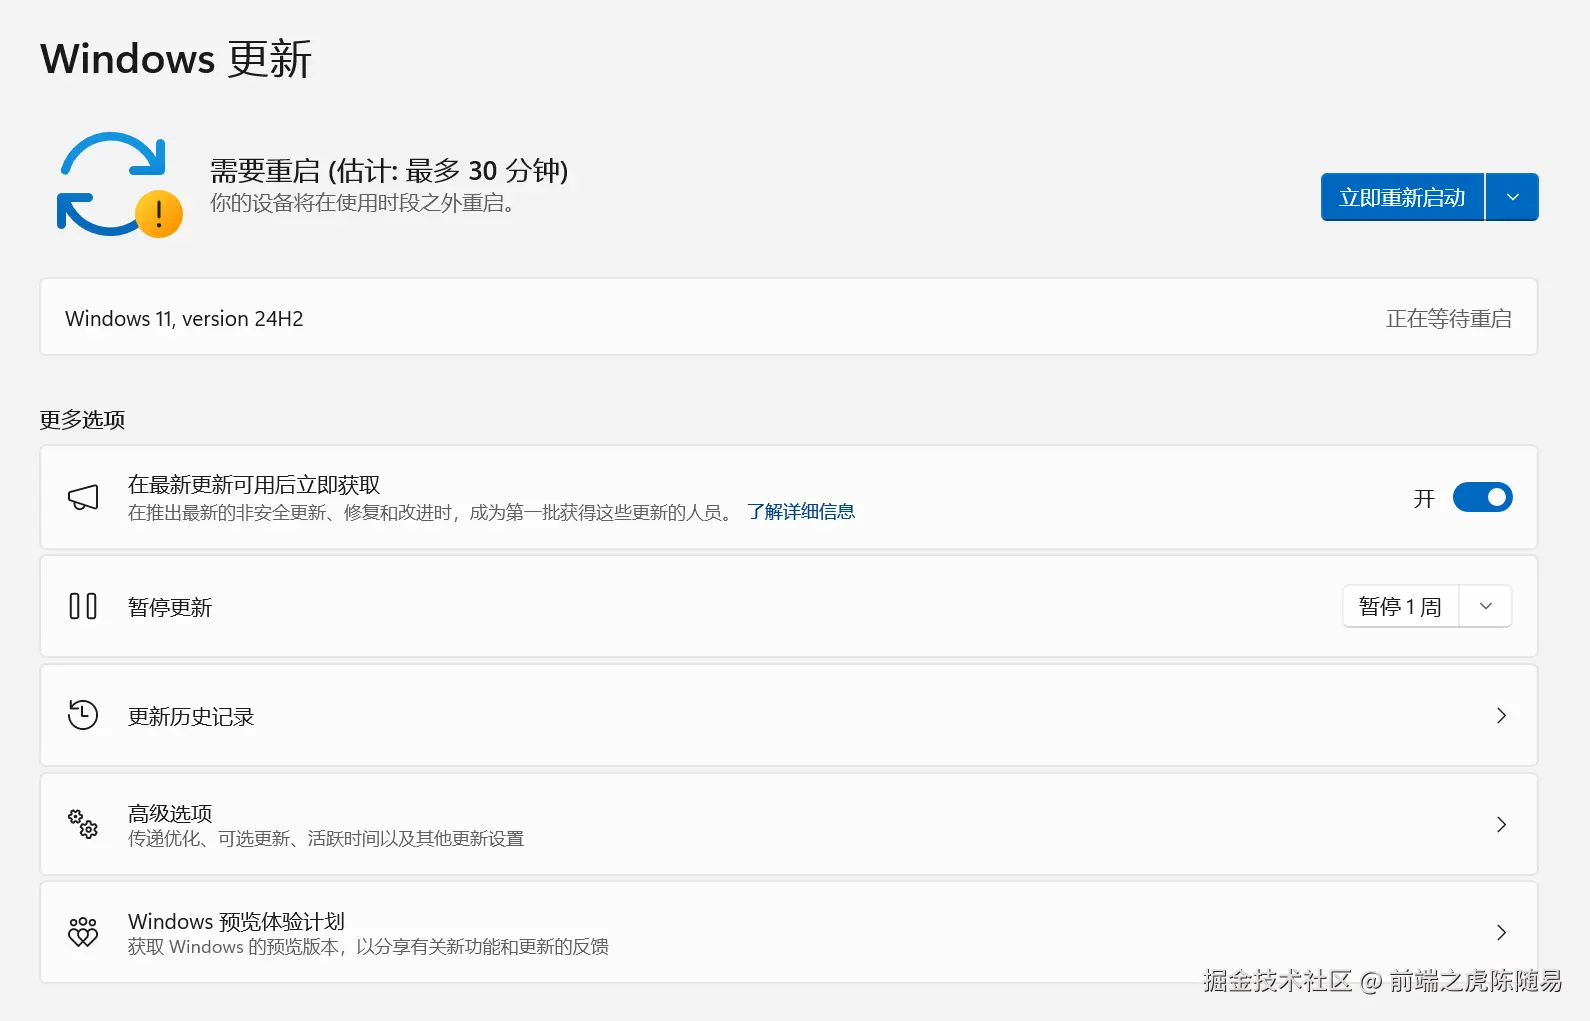Viewport: 1590px width, 1021px height.
Task: Click the megaphone icon for latest updates
Action: pyautogui.click(x=83, y=497)
